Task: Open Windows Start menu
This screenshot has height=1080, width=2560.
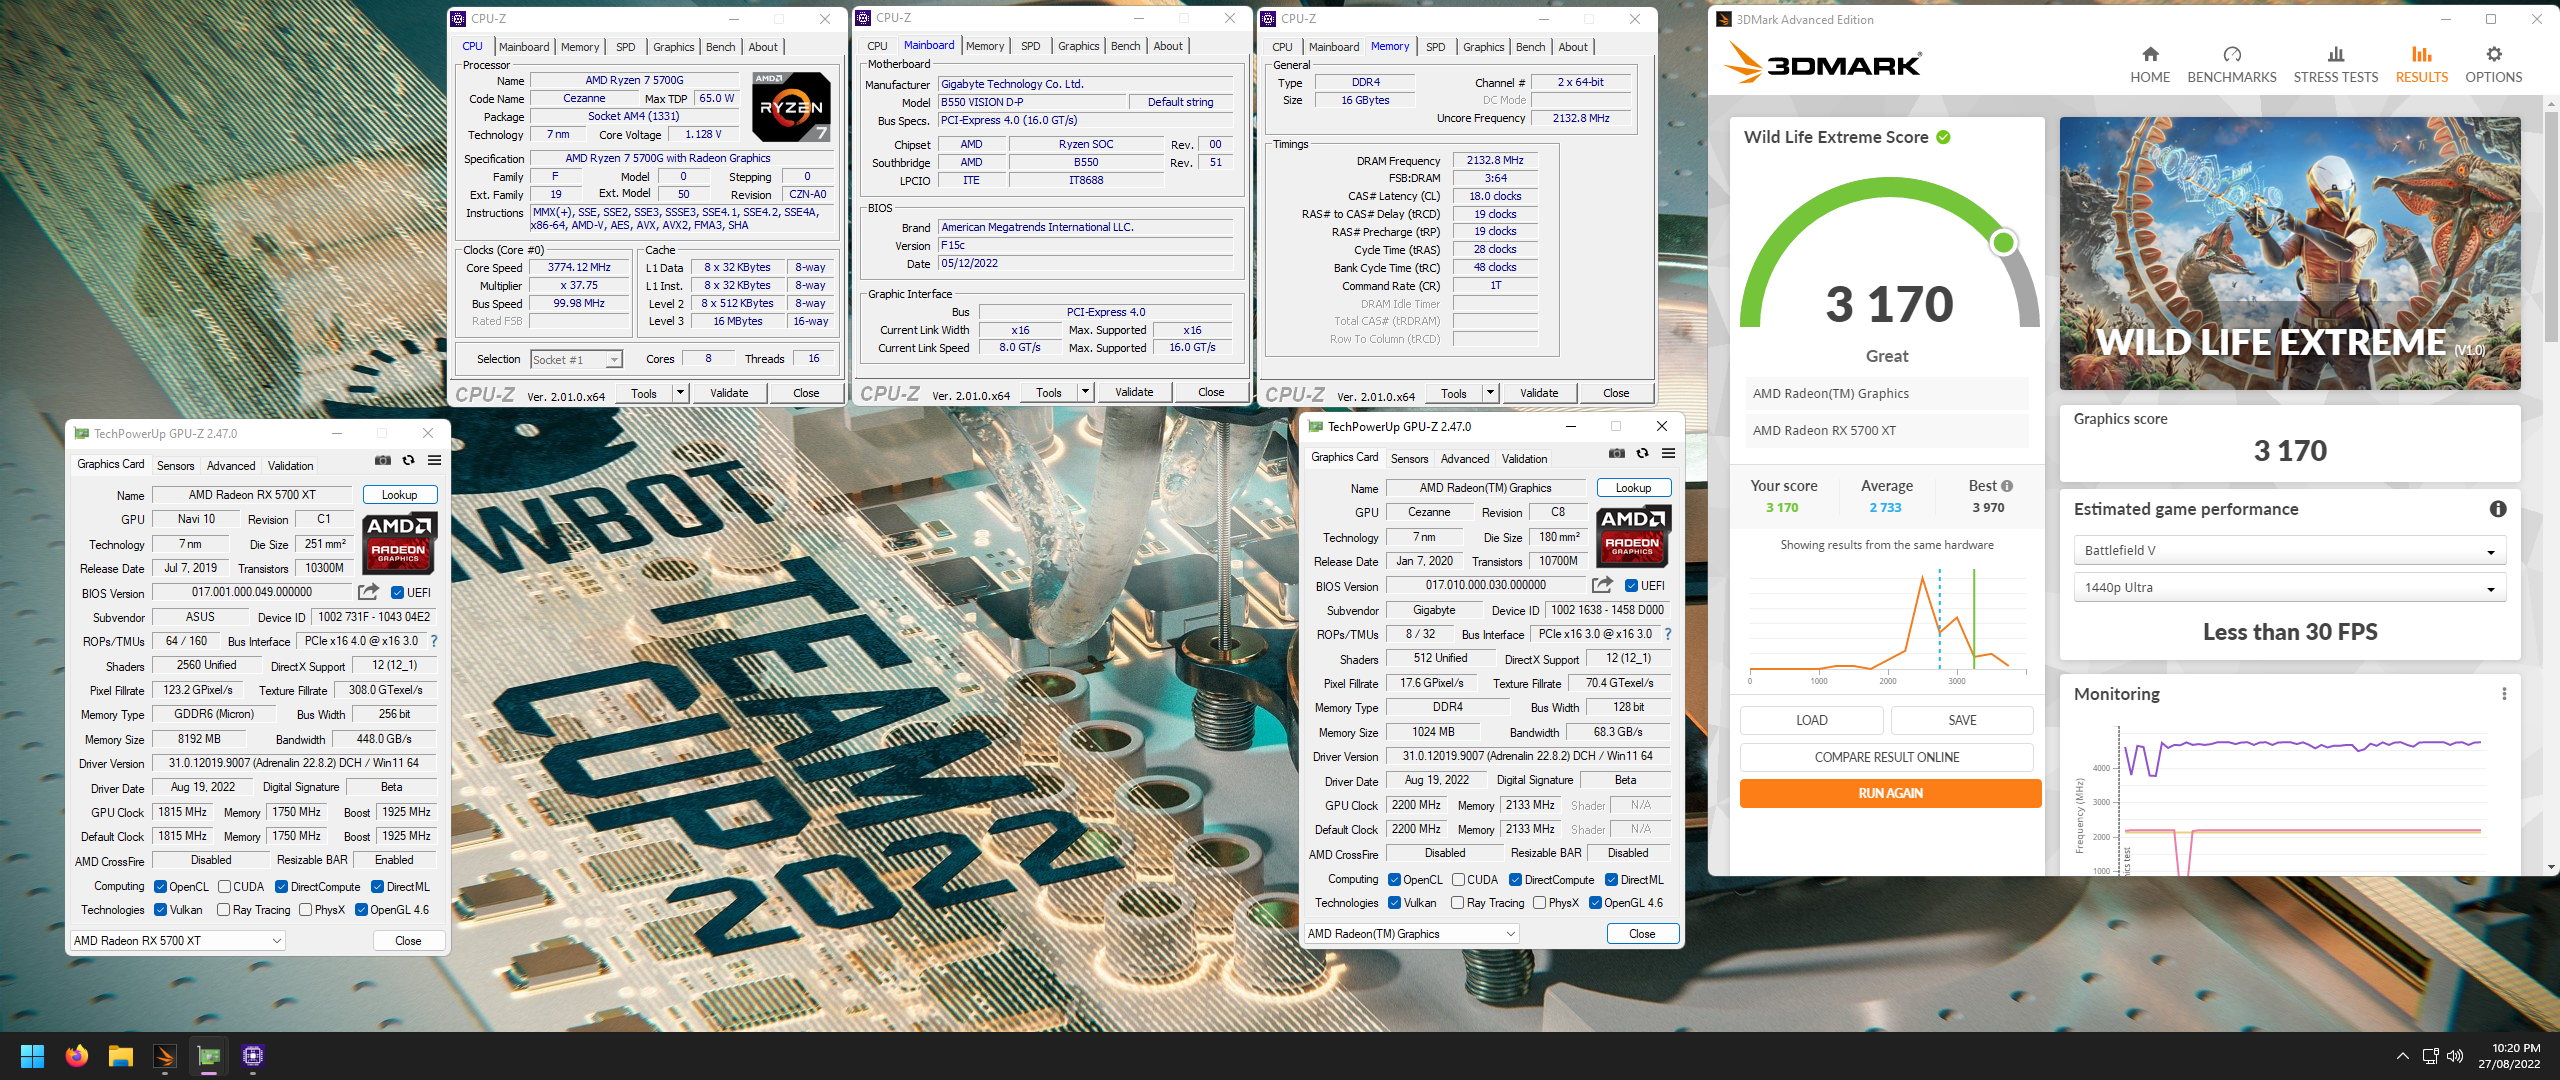Action: pos(32,1056)
